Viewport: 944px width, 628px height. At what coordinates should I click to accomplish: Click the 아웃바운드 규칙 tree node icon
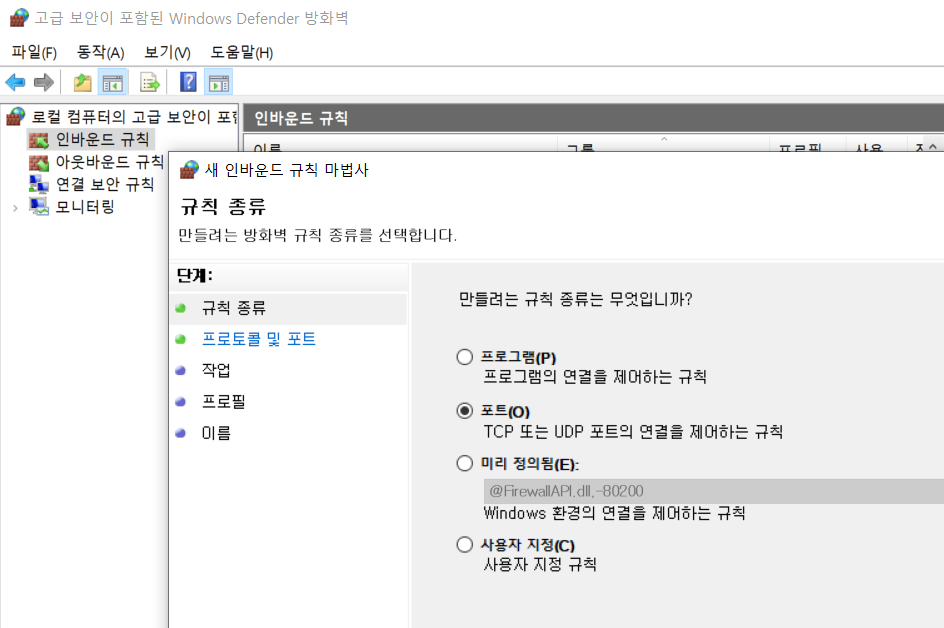[39, 163]
